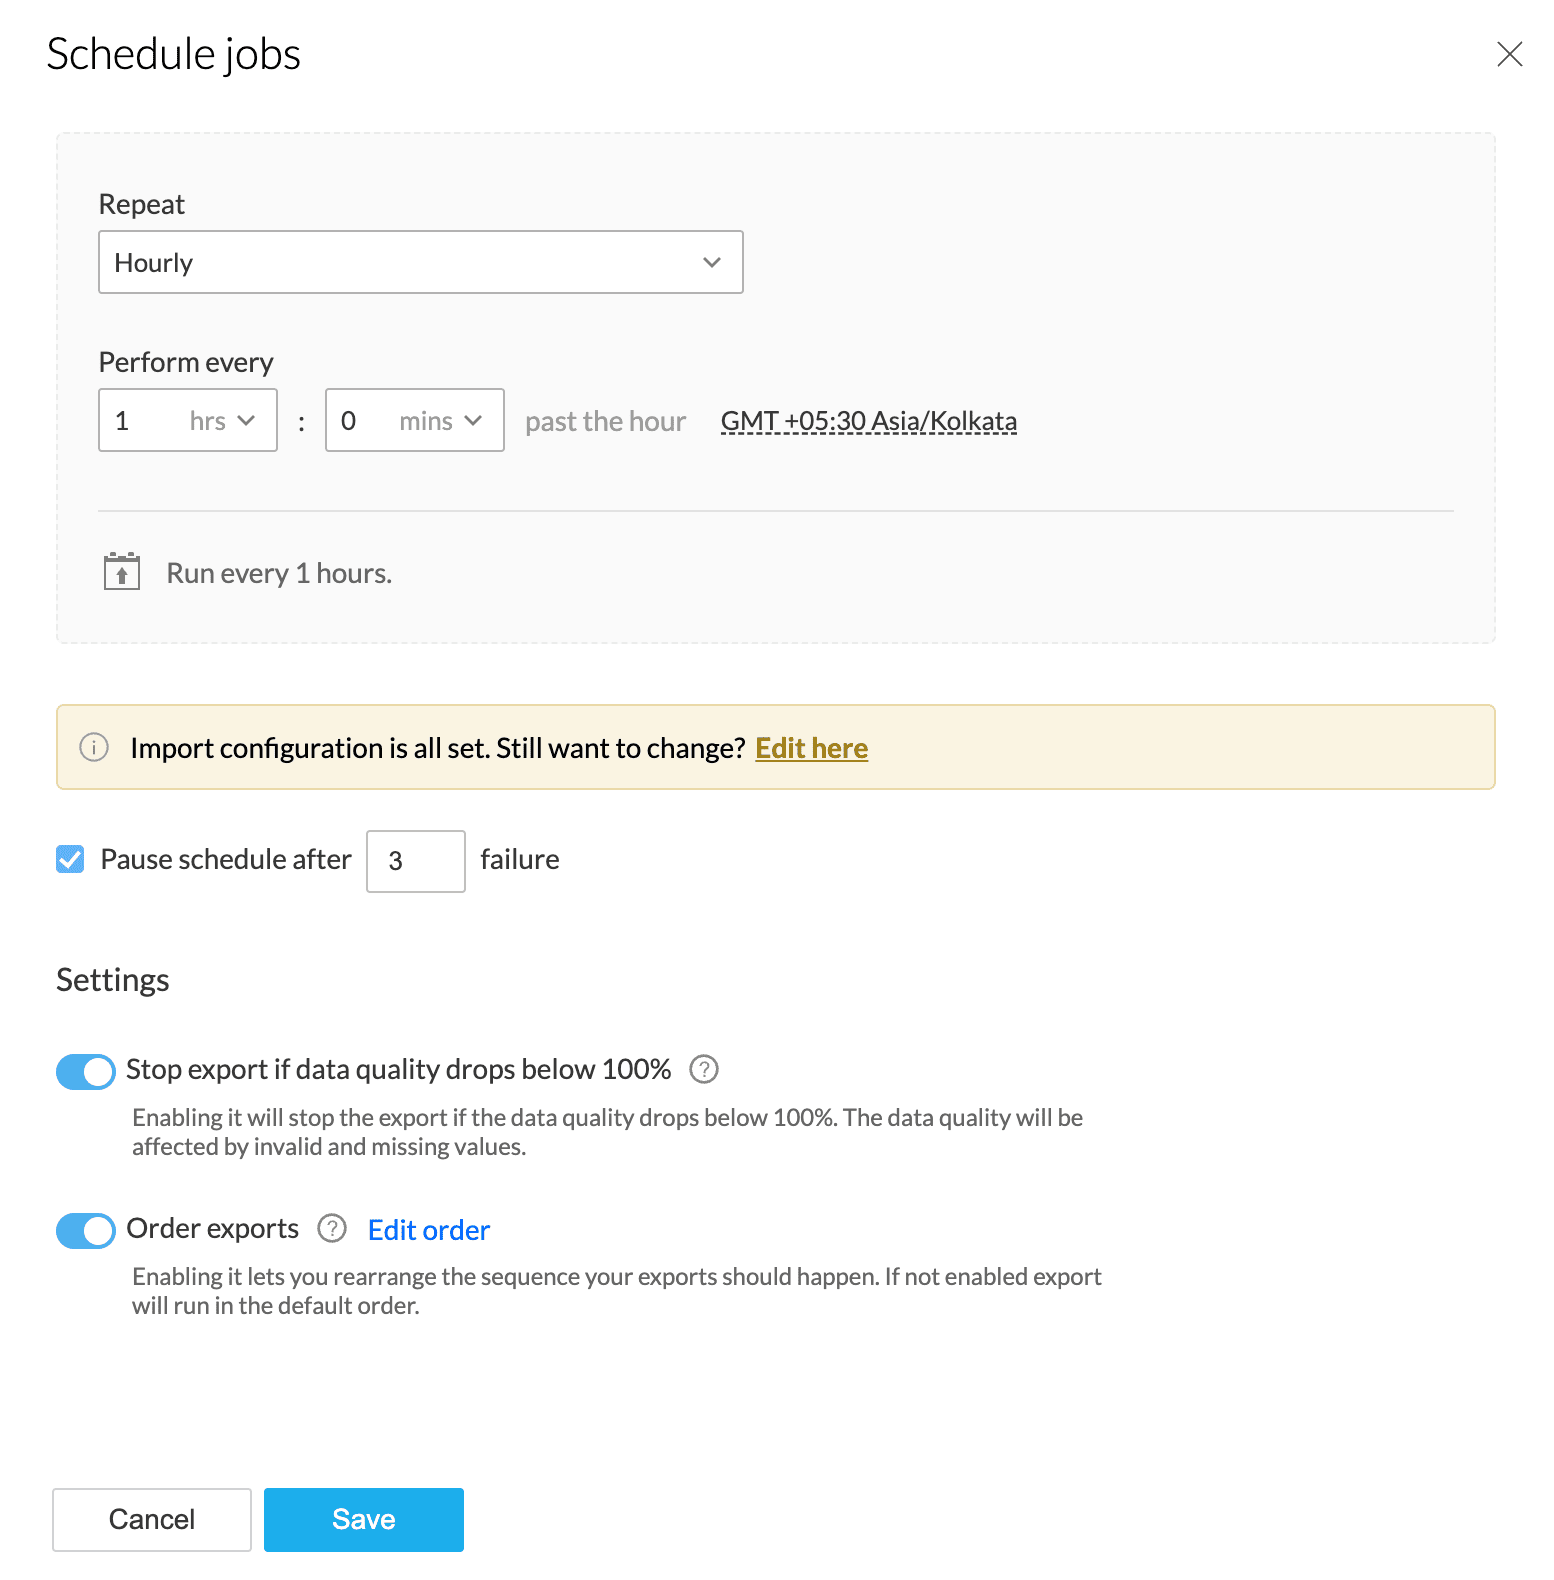Click the info icon in import banner
Screen dimensions: 1554x1580
pyautogui.click(x=94, y=747)
